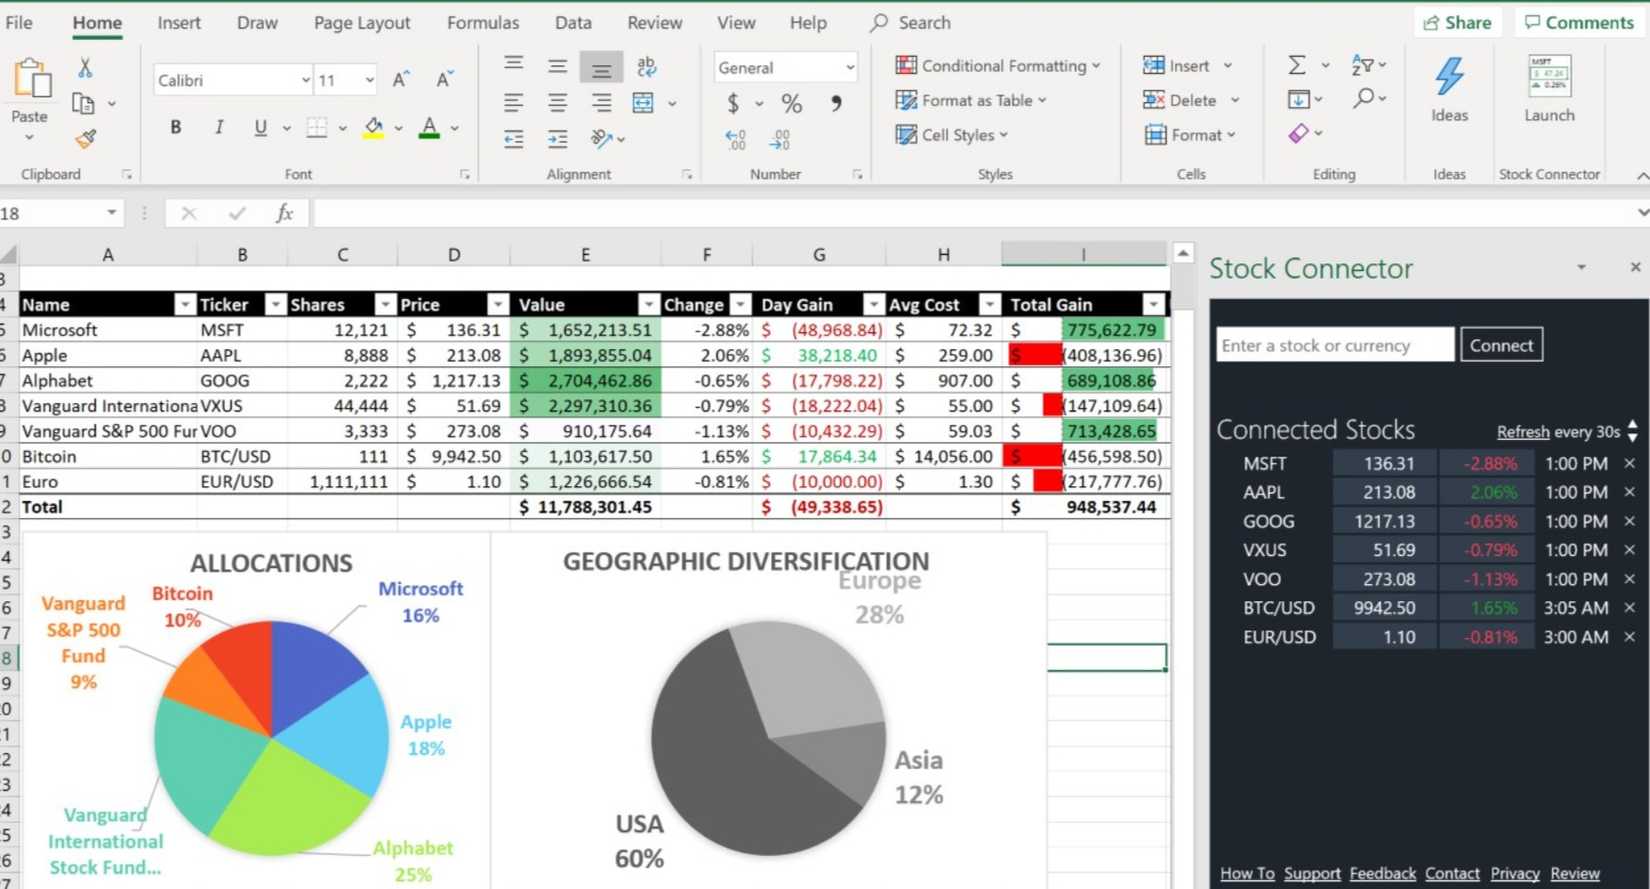Image resolution: width=1650 pixels, height=889 pixels.
Task: Click the Copy icon
Action: (x=84, y=103)
